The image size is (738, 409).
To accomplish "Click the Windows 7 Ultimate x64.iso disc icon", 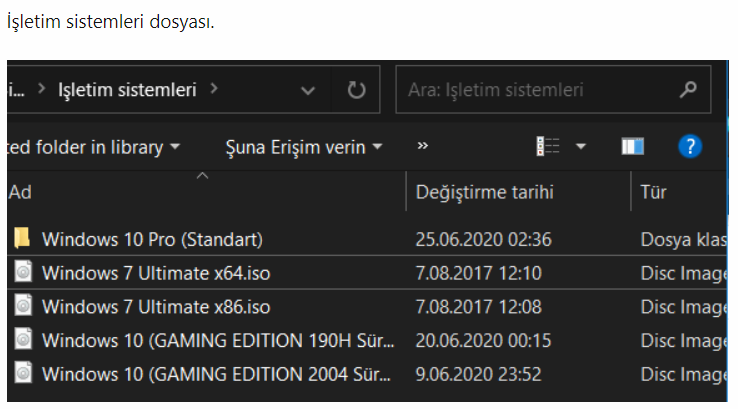I will pyautogui.click(x=22, y=272).
